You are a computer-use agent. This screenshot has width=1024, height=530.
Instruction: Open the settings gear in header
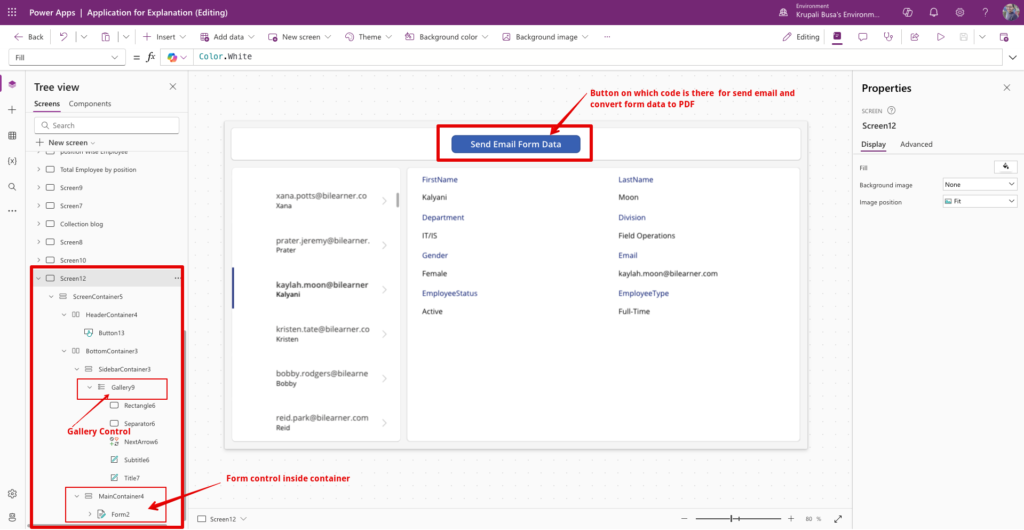[x=960, y=12]
